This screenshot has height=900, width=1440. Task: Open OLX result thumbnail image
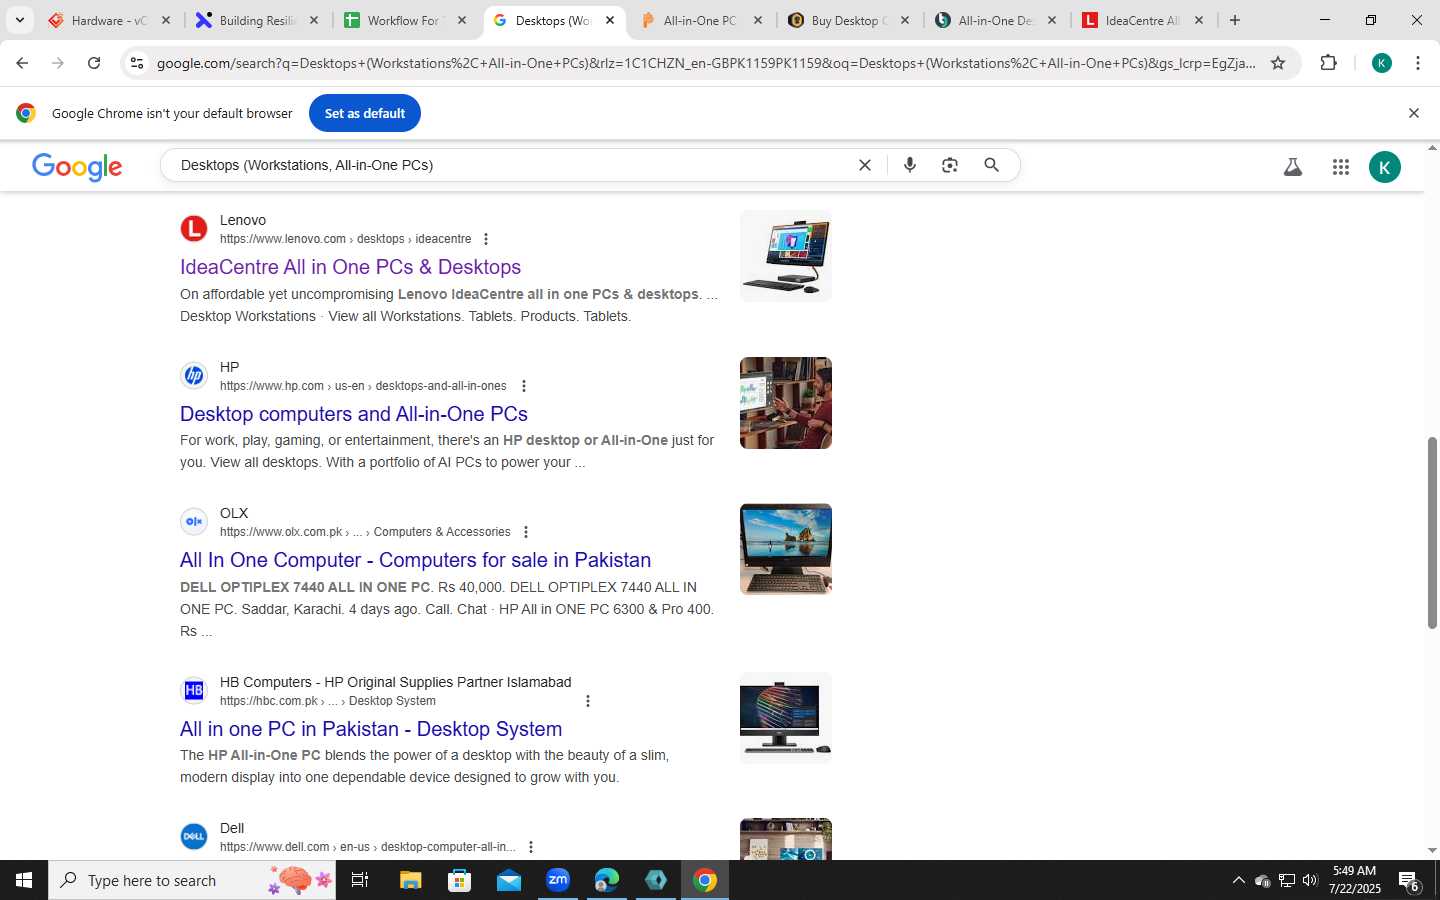pyautogui.click(x=786, y=549)
